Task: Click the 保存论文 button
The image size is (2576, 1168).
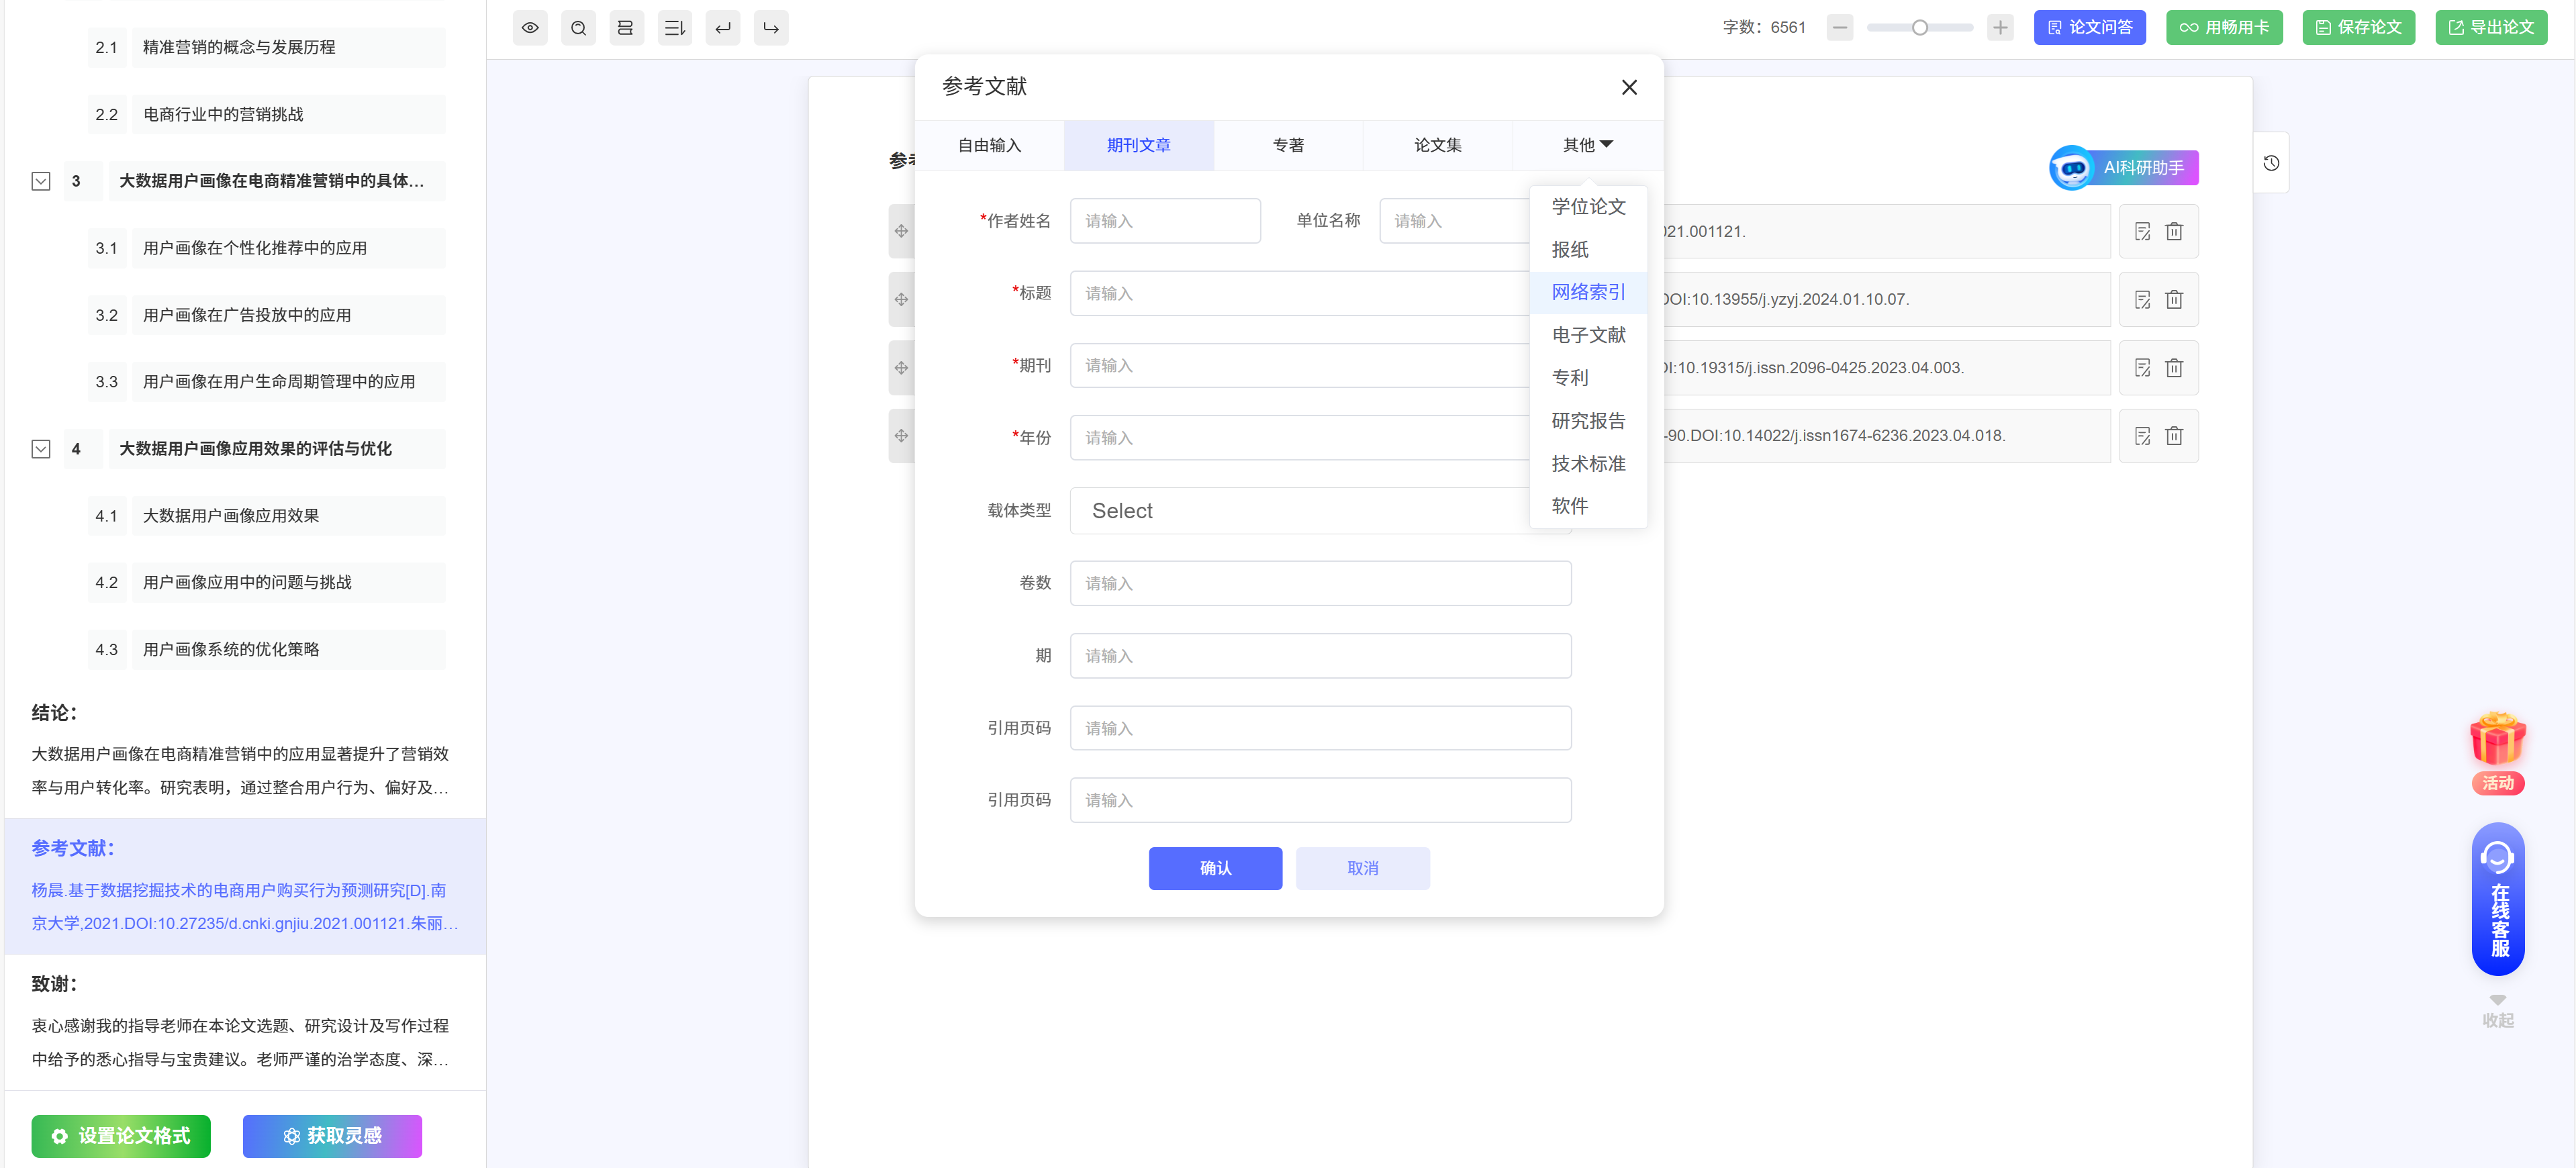Action: click(2358, 28)
